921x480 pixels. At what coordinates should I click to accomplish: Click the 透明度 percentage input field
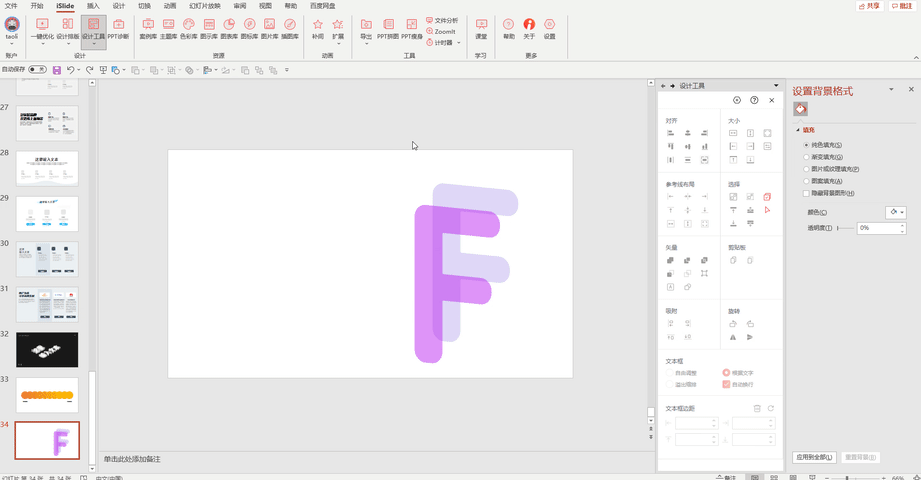pyautogui.click(x=882, y=228)
